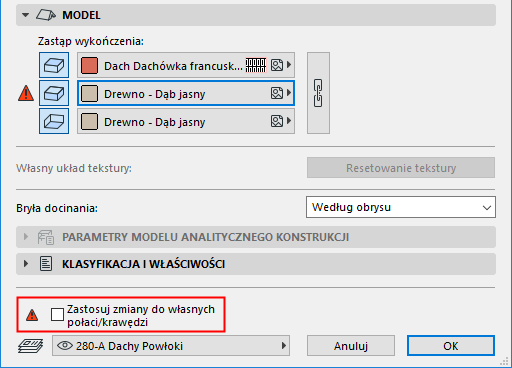Click the eye icon in layer selector
The height and width of the screenshot is (368, 512).
coord(65,346)
